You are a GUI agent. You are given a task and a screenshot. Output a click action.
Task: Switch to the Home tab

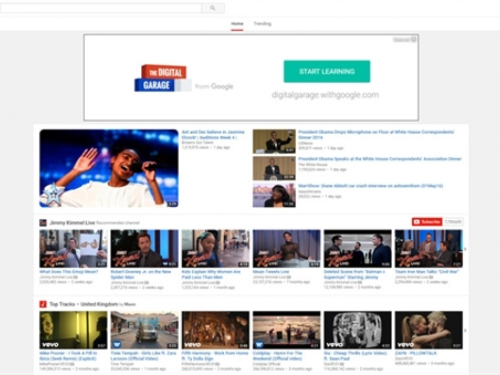coord(237,24)
